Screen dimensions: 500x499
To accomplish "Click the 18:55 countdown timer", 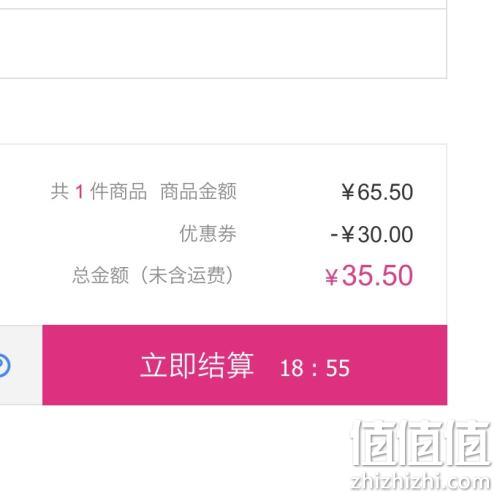I will coord(315,368).
